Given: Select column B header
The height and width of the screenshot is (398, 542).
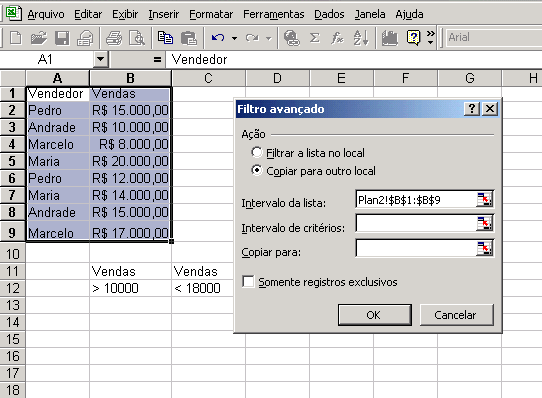Looking at the screenshot, I should (x=130, y=78).
